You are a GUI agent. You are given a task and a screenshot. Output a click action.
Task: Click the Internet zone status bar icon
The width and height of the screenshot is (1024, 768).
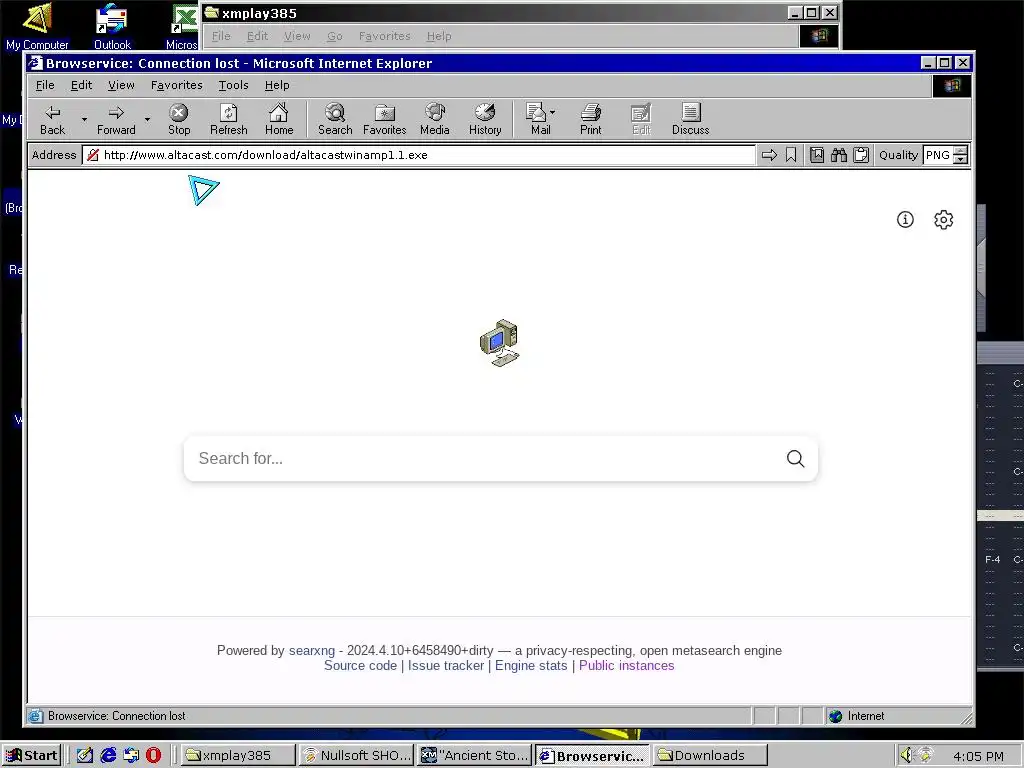(x=835, y=716)
